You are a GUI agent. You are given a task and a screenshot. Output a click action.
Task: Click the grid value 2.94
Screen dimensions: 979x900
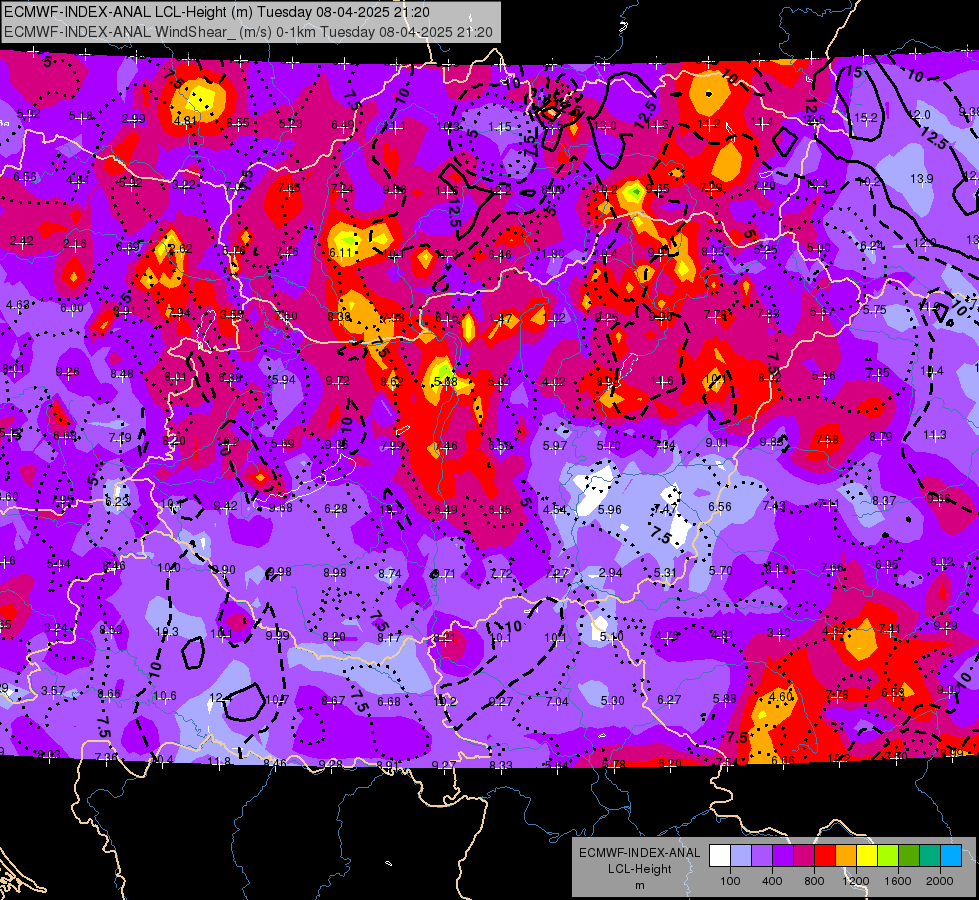tap(611, 573)
